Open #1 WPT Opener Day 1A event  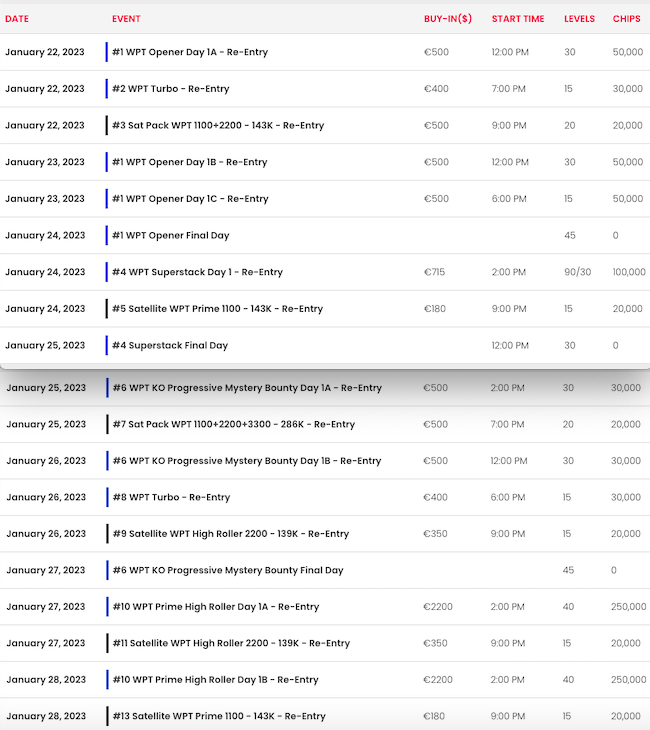click(x=190, y=52)
